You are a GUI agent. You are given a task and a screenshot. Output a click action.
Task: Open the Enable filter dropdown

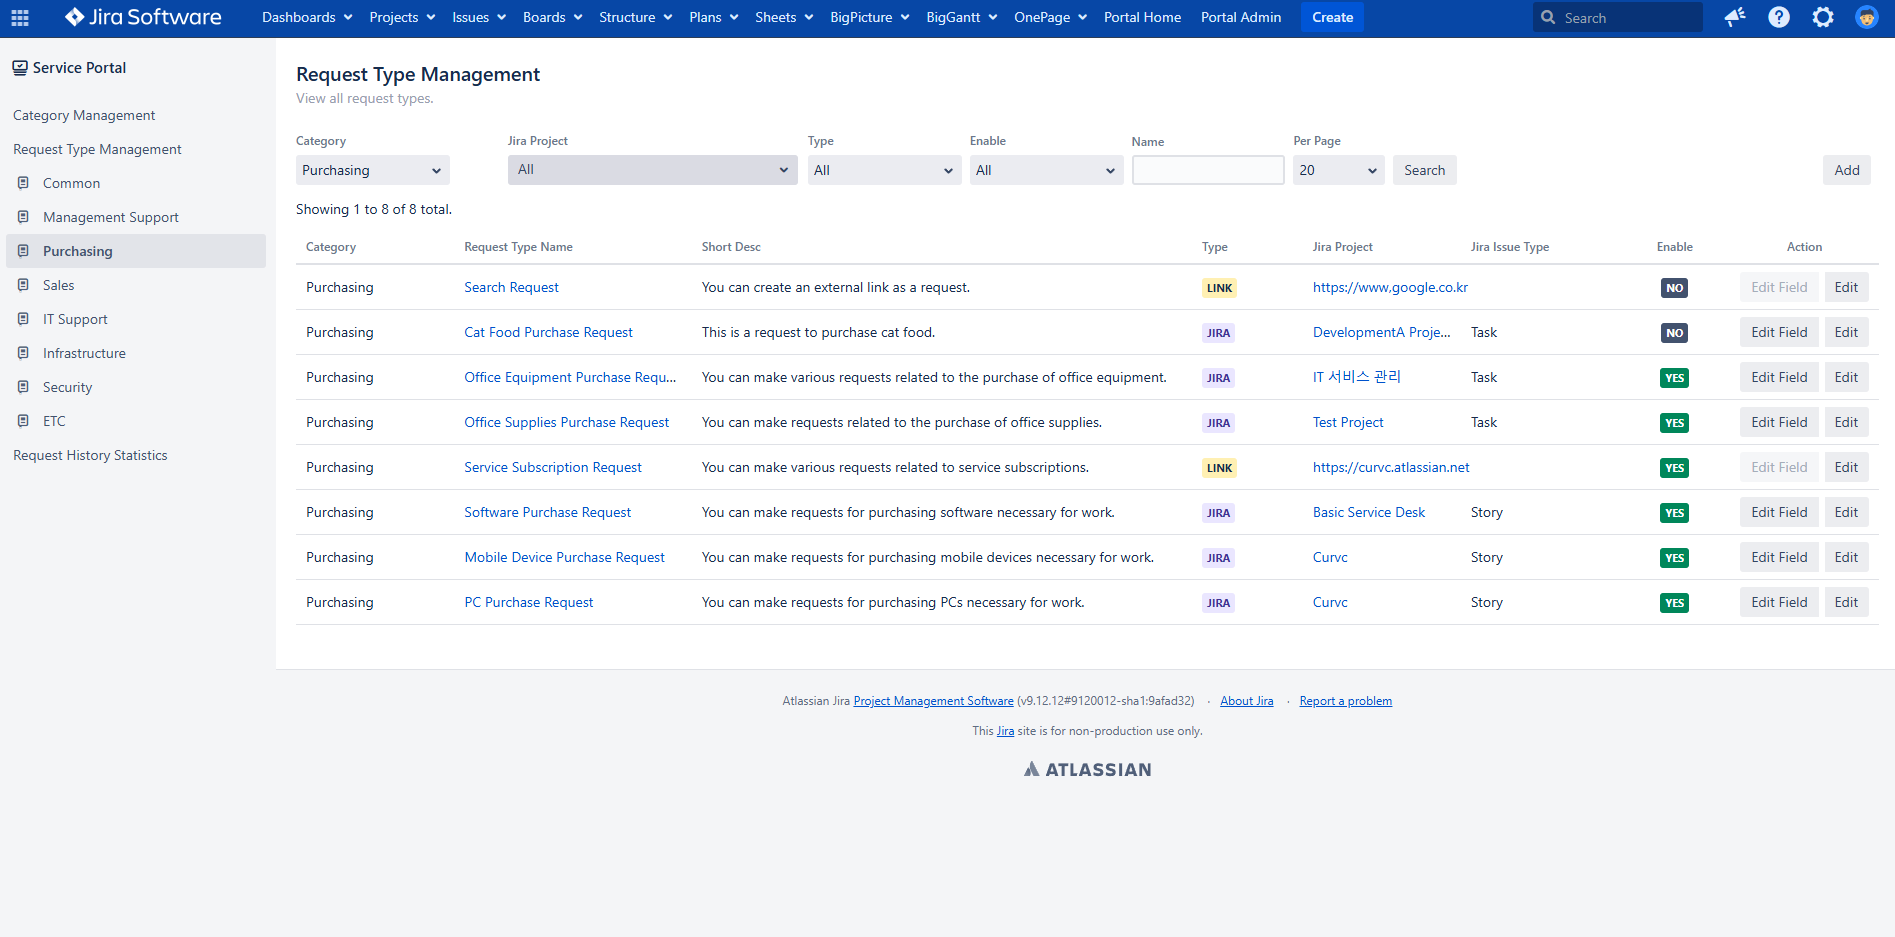(1046, 170)
